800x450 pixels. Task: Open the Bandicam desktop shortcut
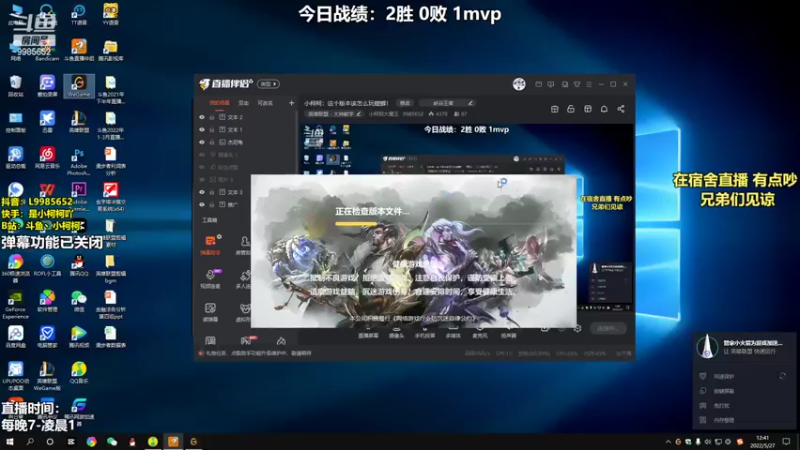[x=47, y=50]
